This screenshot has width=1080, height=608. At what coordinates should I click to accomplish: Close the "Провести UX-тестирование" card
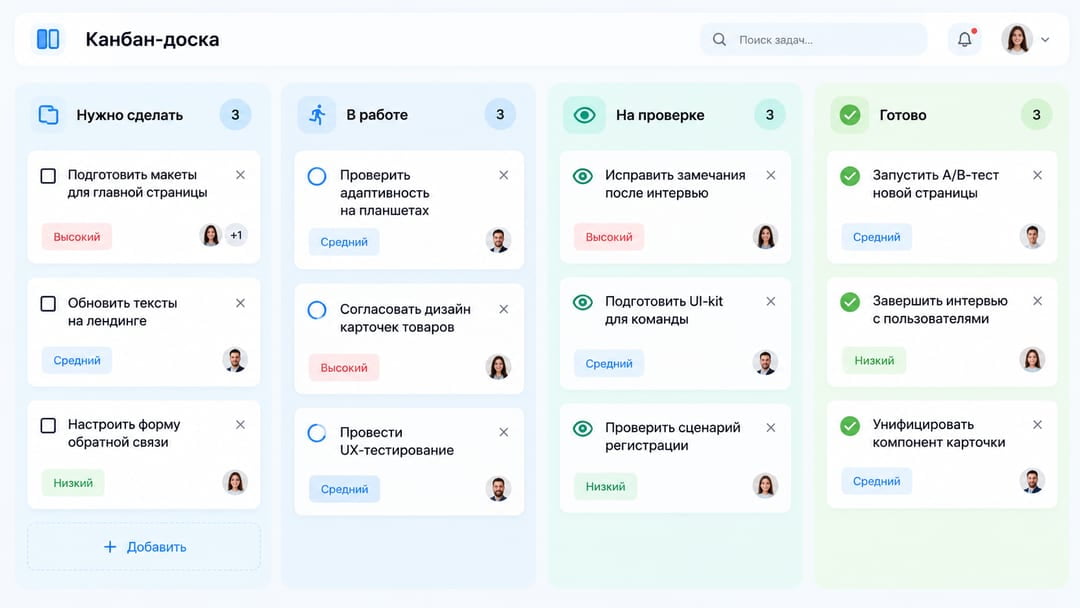point(503,432)
